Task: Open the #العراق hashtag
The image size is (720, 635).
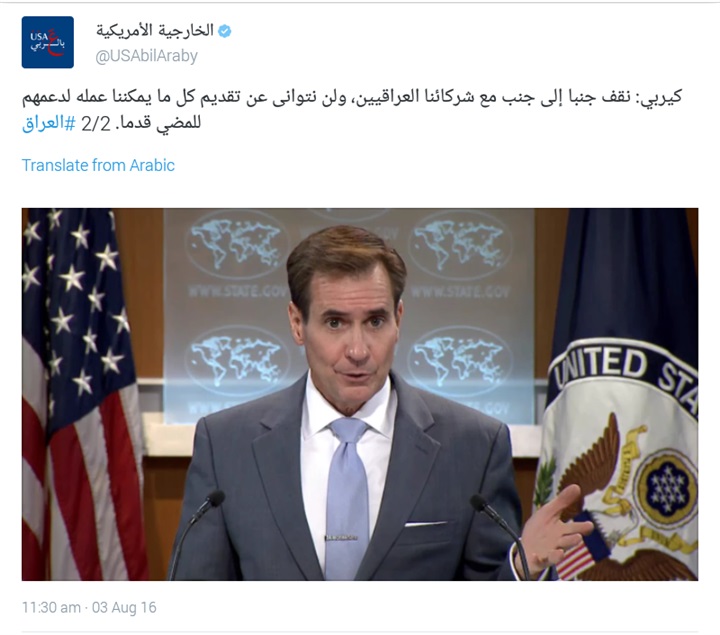Action: click(48, 124)
